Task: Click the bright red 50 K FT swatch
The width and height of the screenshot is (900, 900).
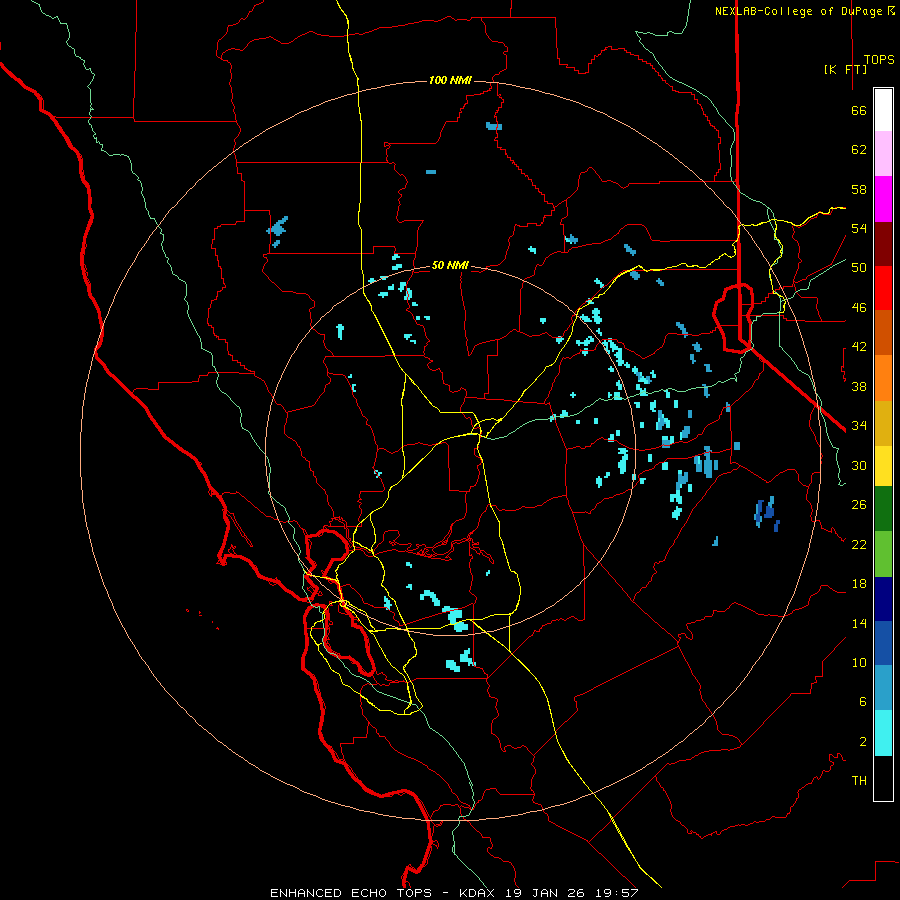Action: click(883, 288)
